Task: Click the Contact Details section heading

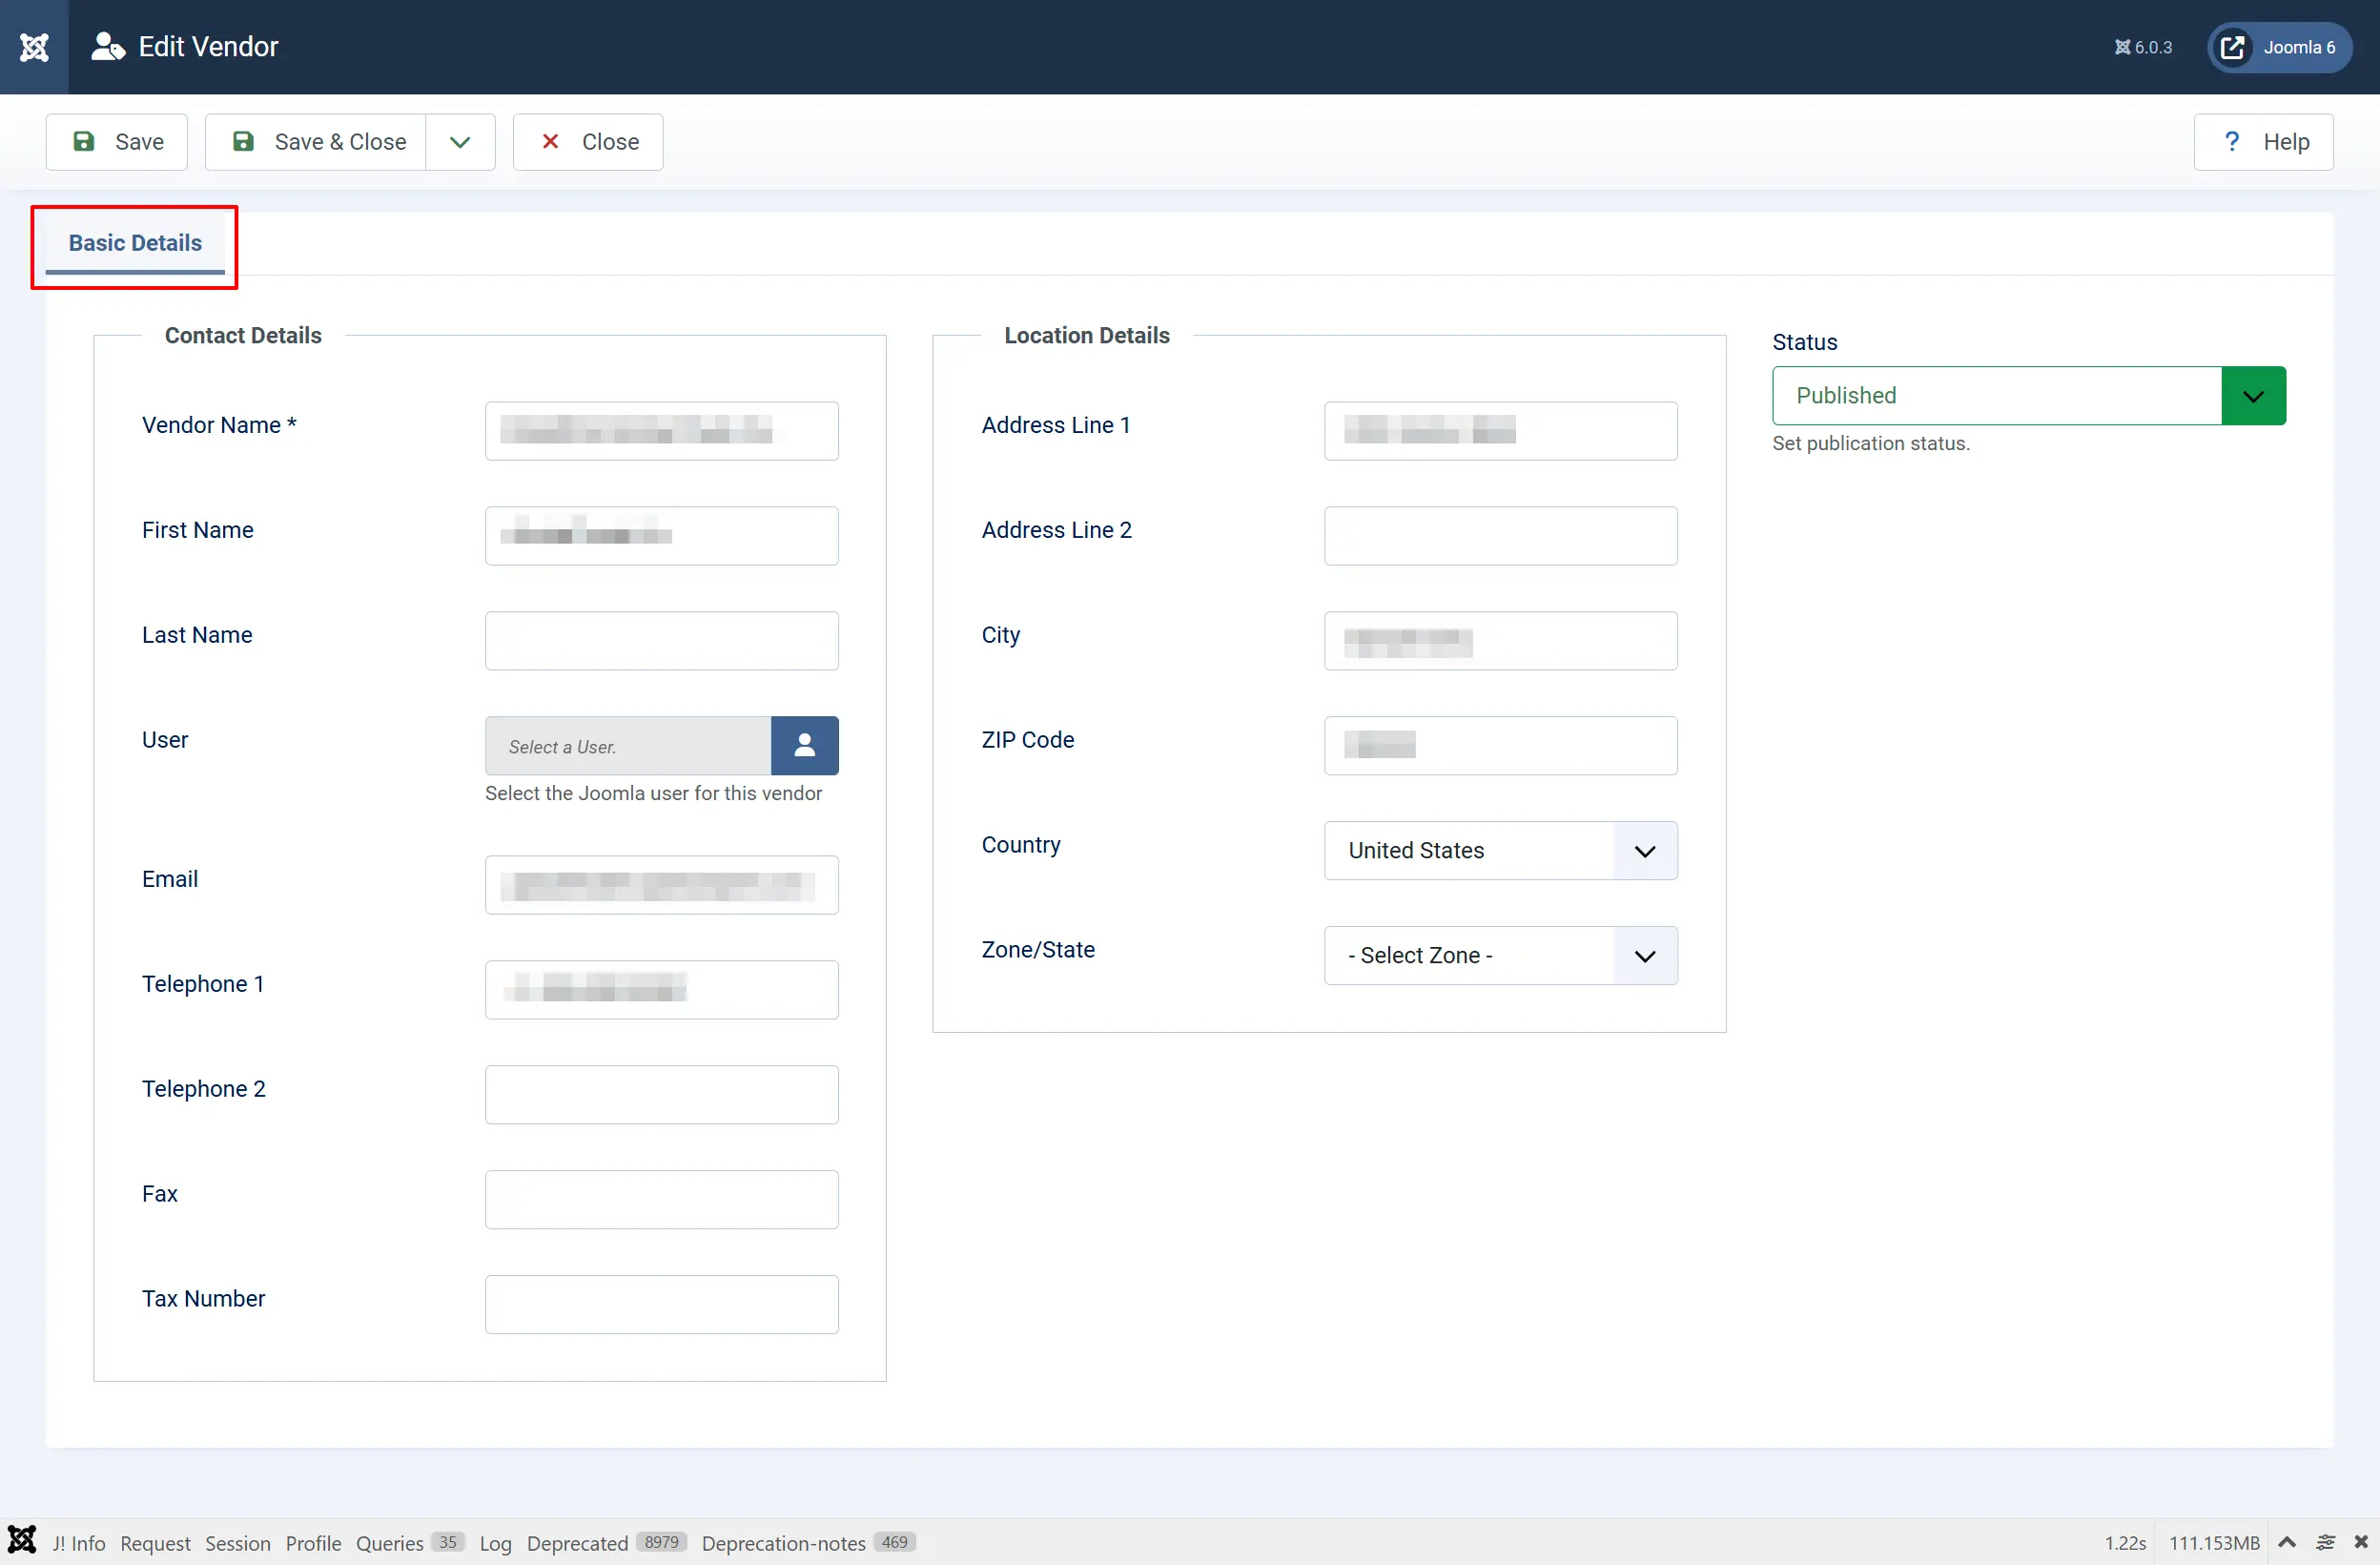Action: pyautogui.click(x=243, y=336)
